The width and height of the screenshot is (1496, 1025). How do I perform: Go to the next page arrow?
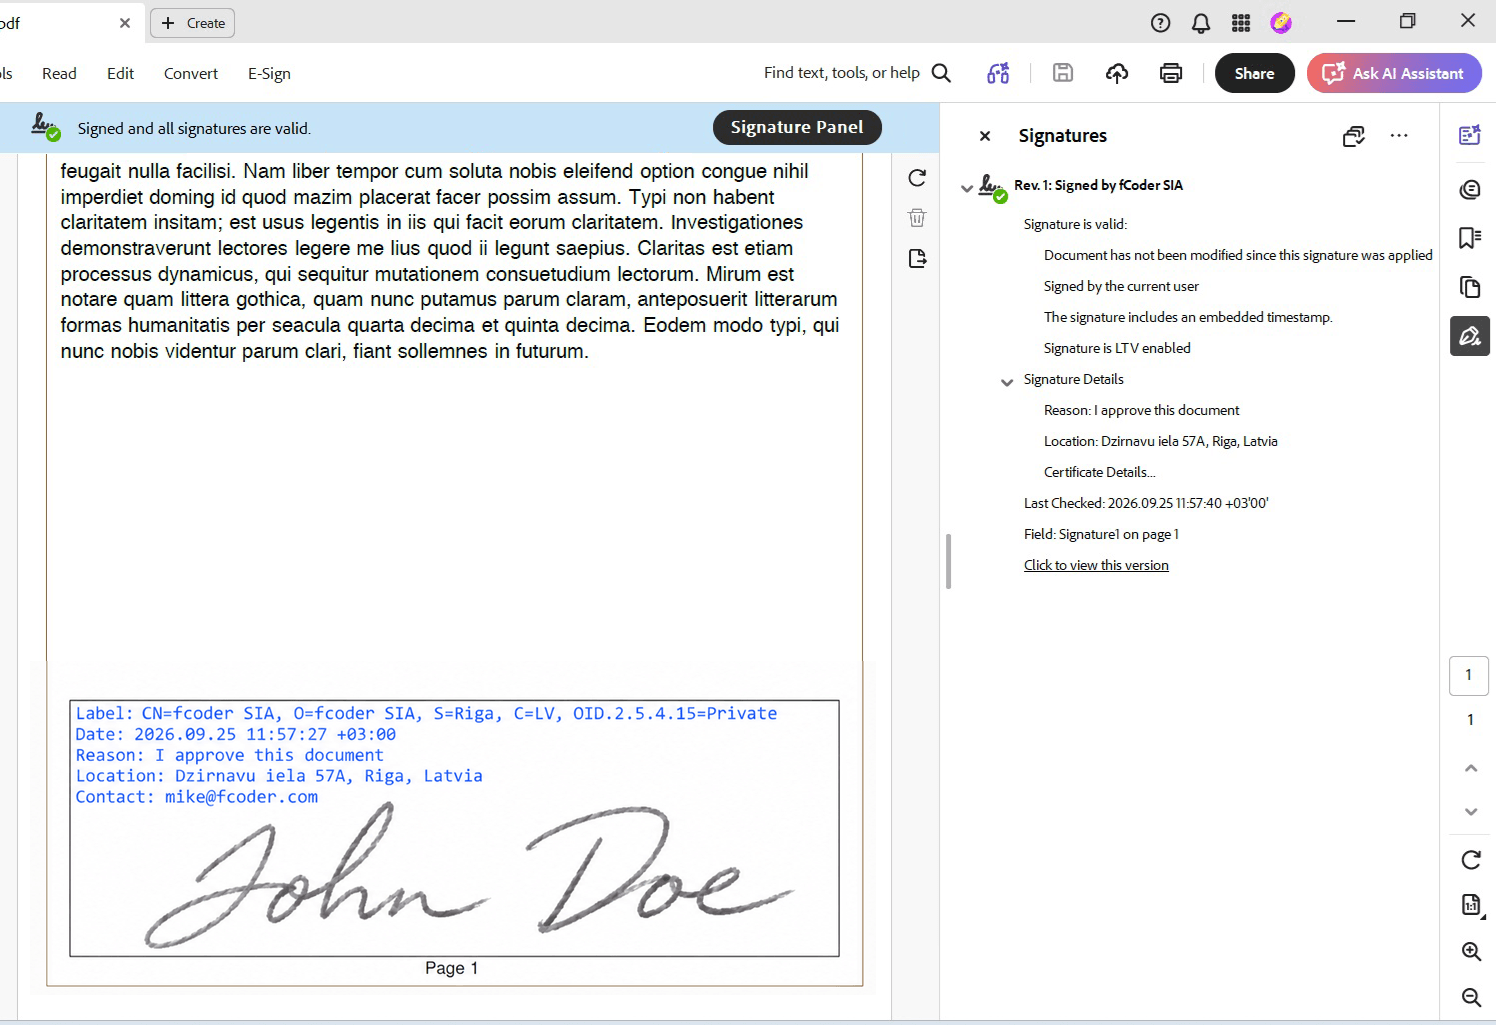[x=1471, y=812]
